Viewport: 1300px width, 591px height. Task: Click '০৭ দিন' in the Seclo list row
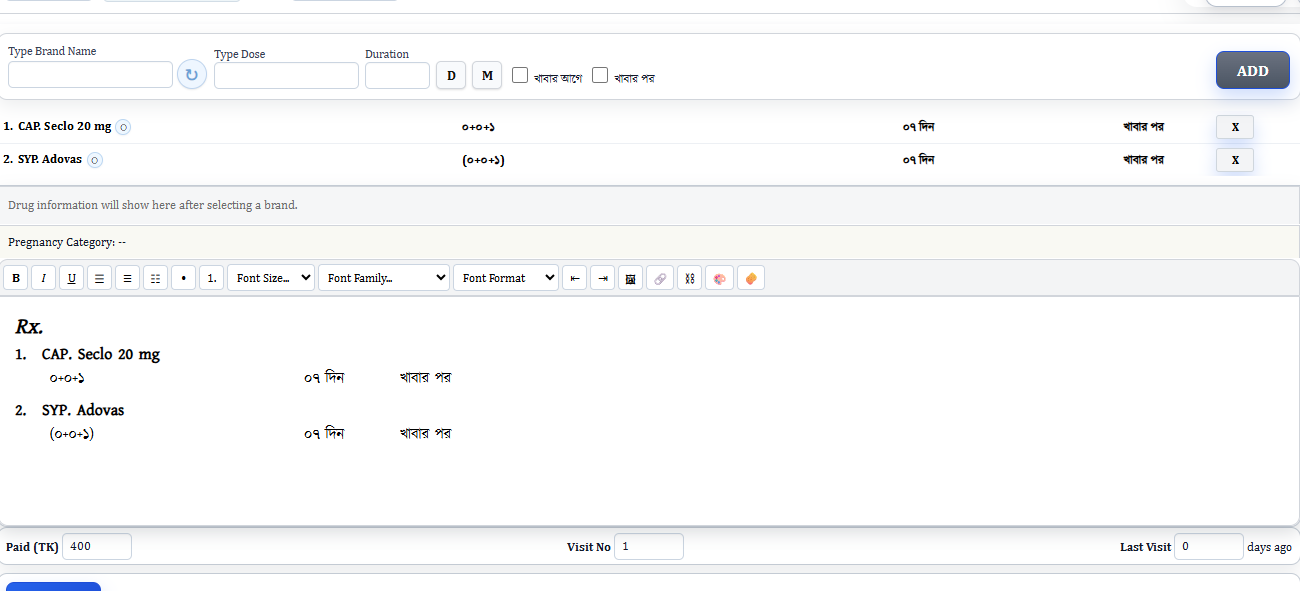click(918, 127)
